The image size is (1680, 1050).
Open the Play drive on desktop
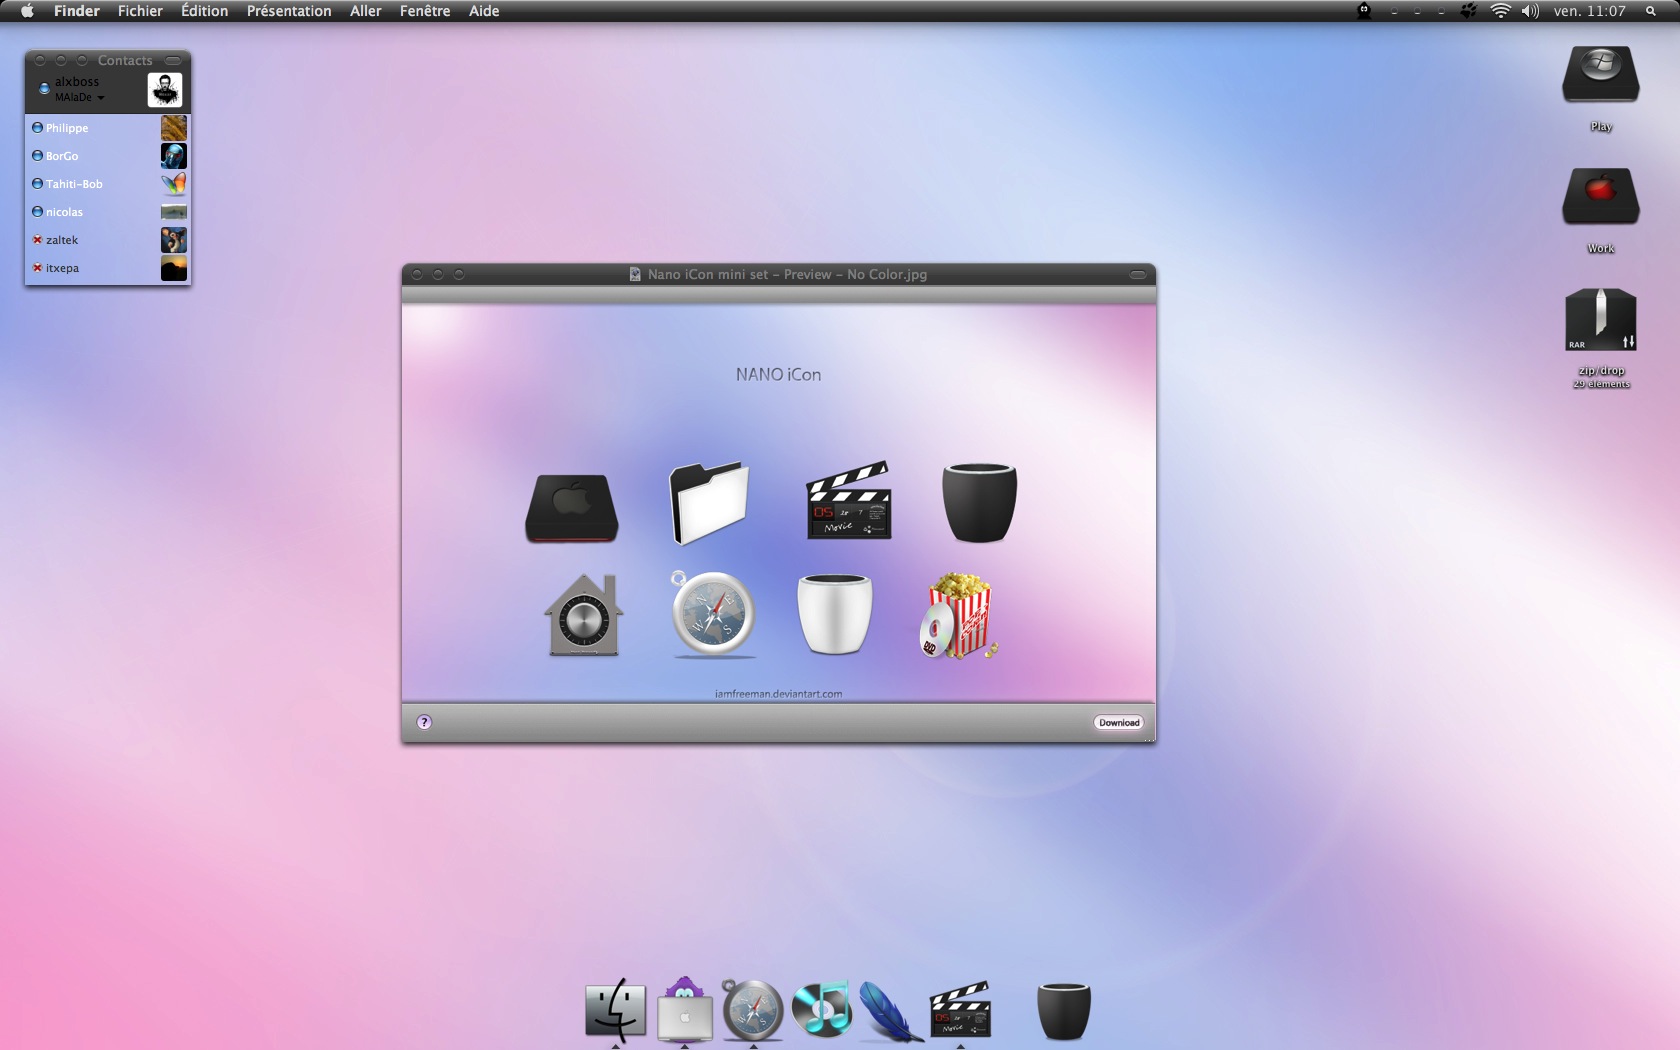click(x=1601, y=75)
